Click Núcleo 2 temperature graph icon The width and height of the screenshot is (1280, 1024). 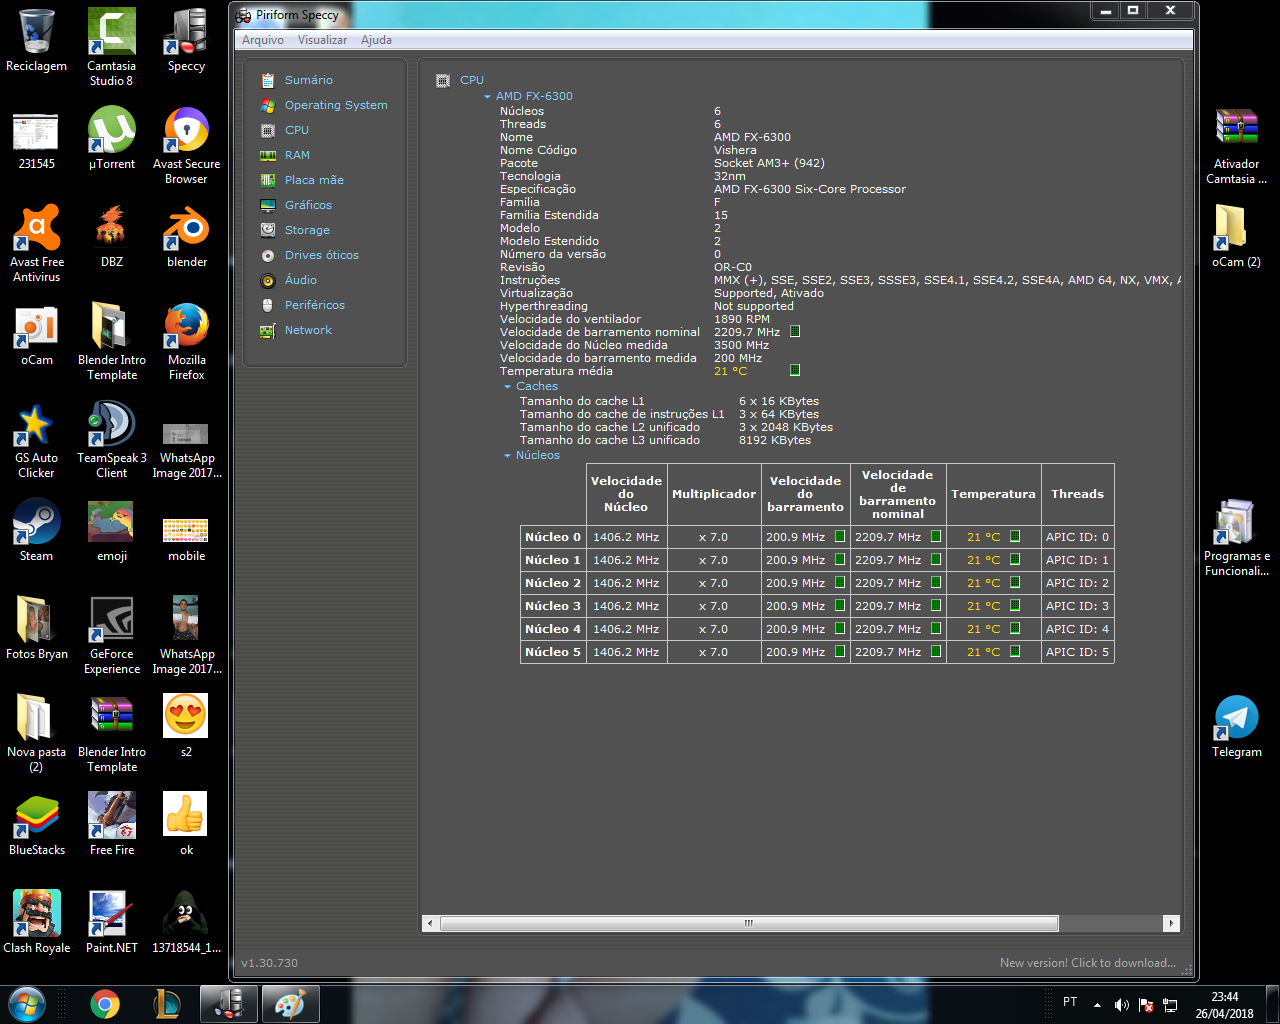coord(1015,582)
